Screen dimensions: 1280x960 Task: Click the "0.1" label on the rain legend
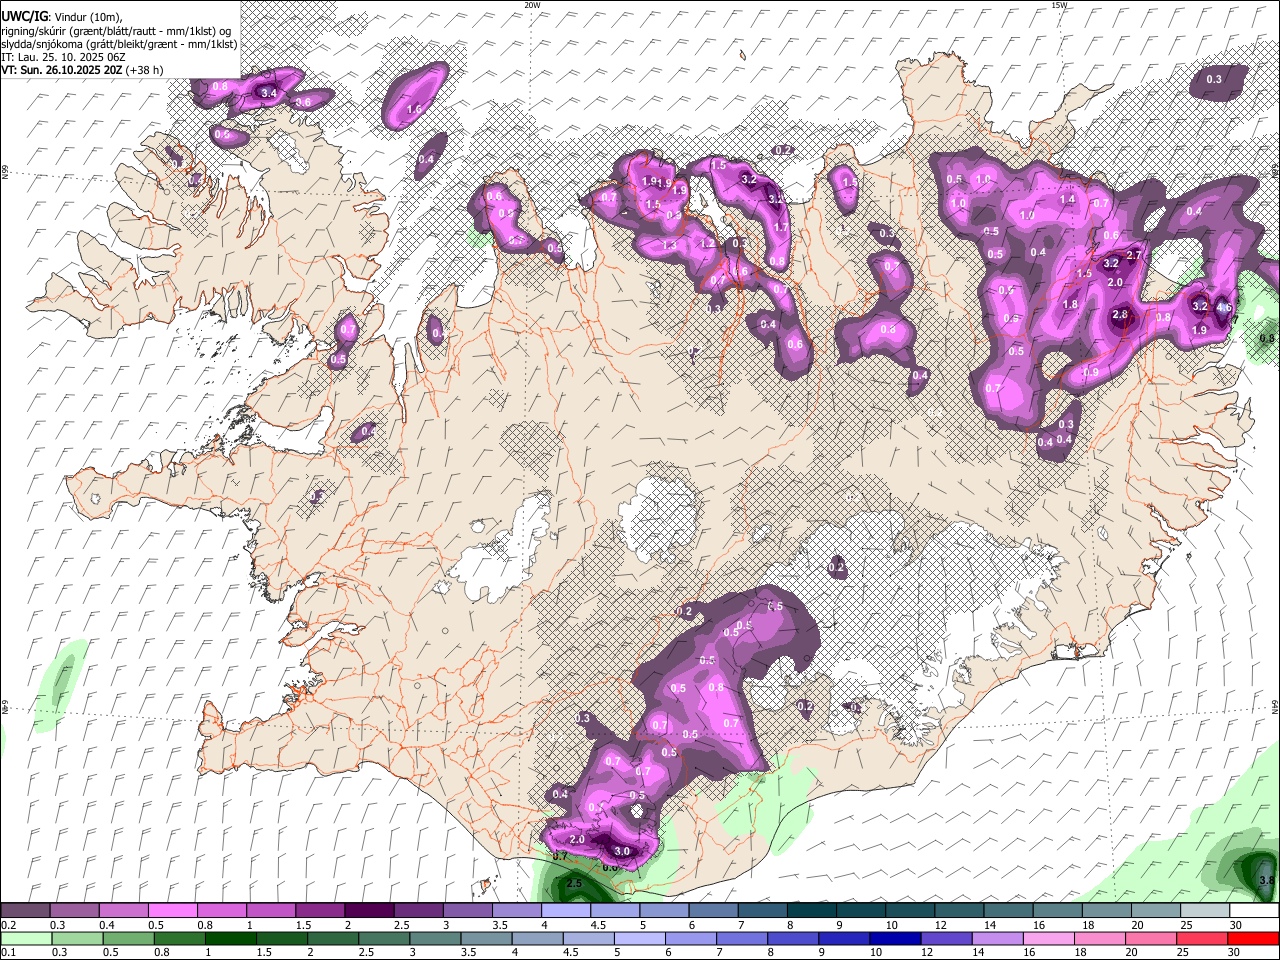click(x=8, y=952)
